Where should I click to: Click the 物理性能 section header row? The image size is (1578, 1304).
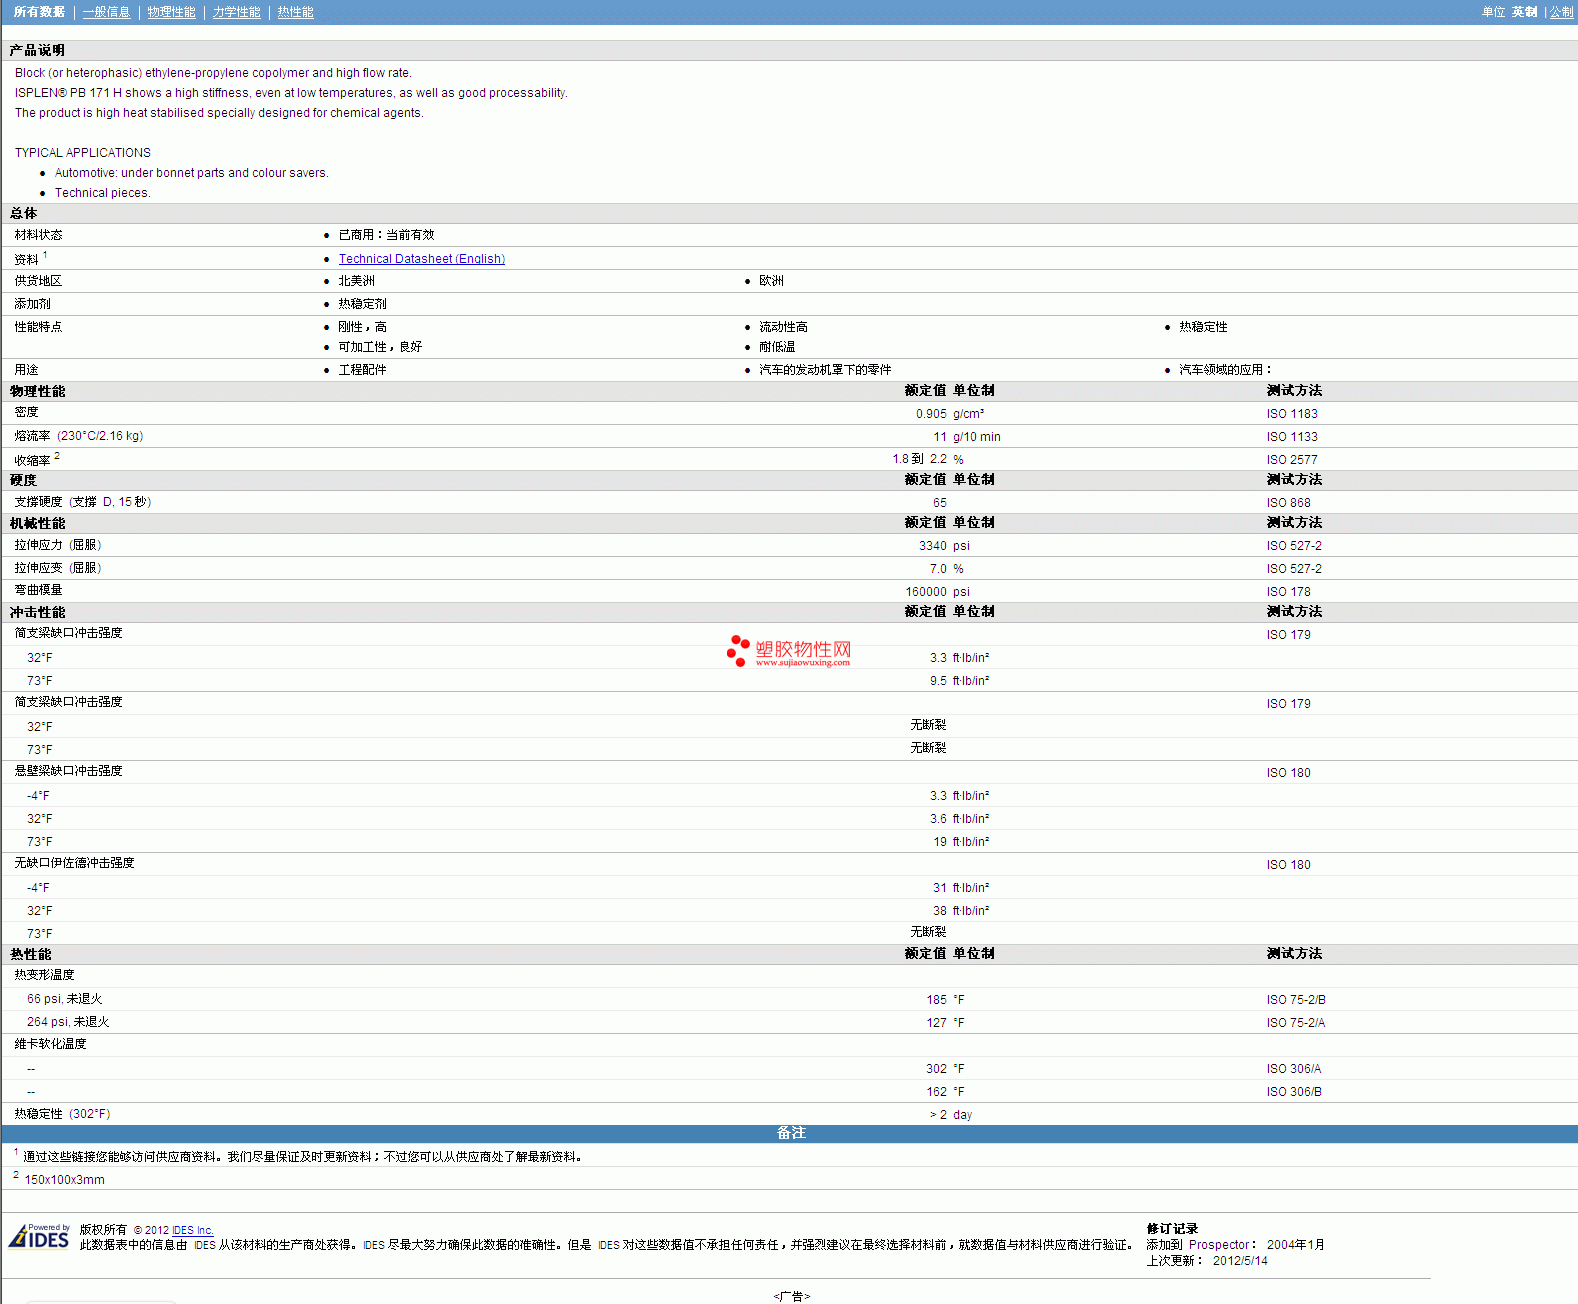(37, 391)
